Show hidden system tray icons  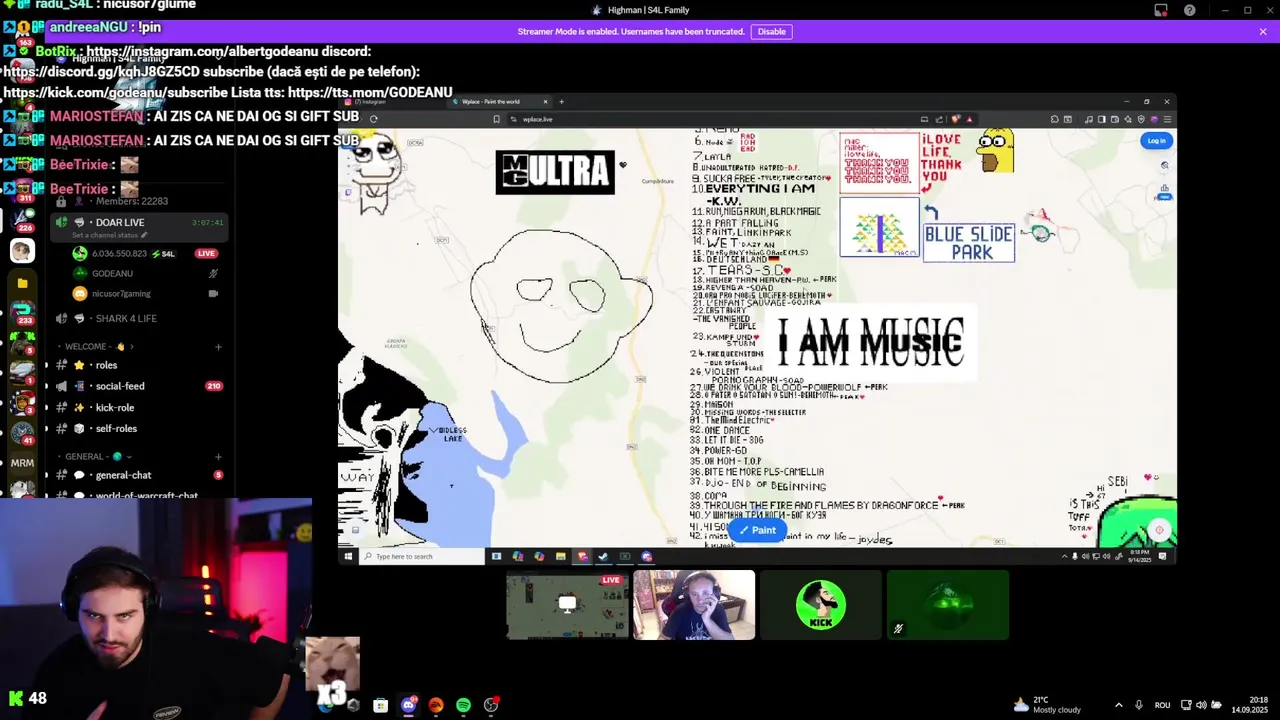click(x=1118, y=705)
